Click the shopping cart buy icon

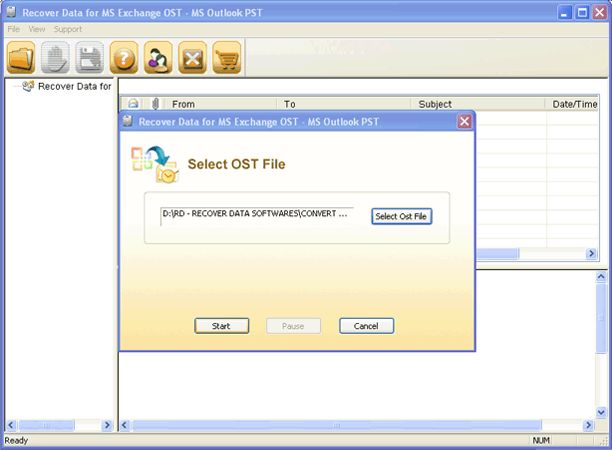(x=227, y=58)
